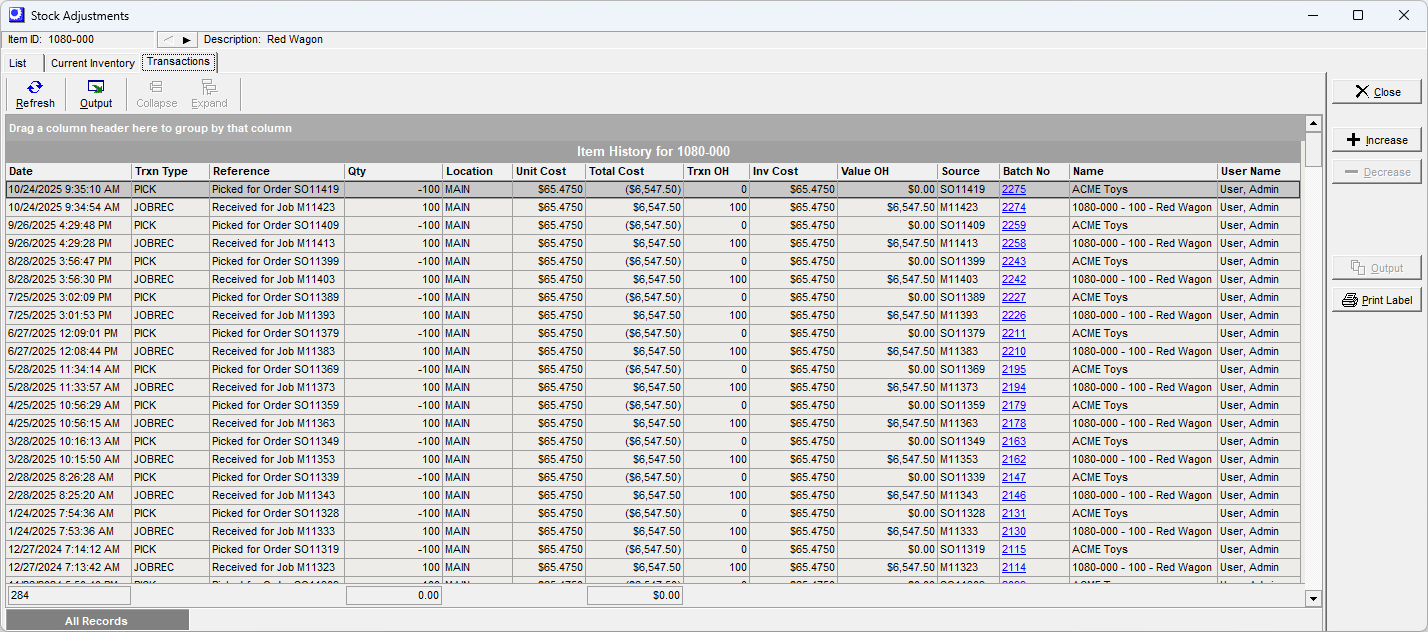The width and height of the screenshot is (1428, 632).
Task: Open the List tab
Action: (18, 62)
